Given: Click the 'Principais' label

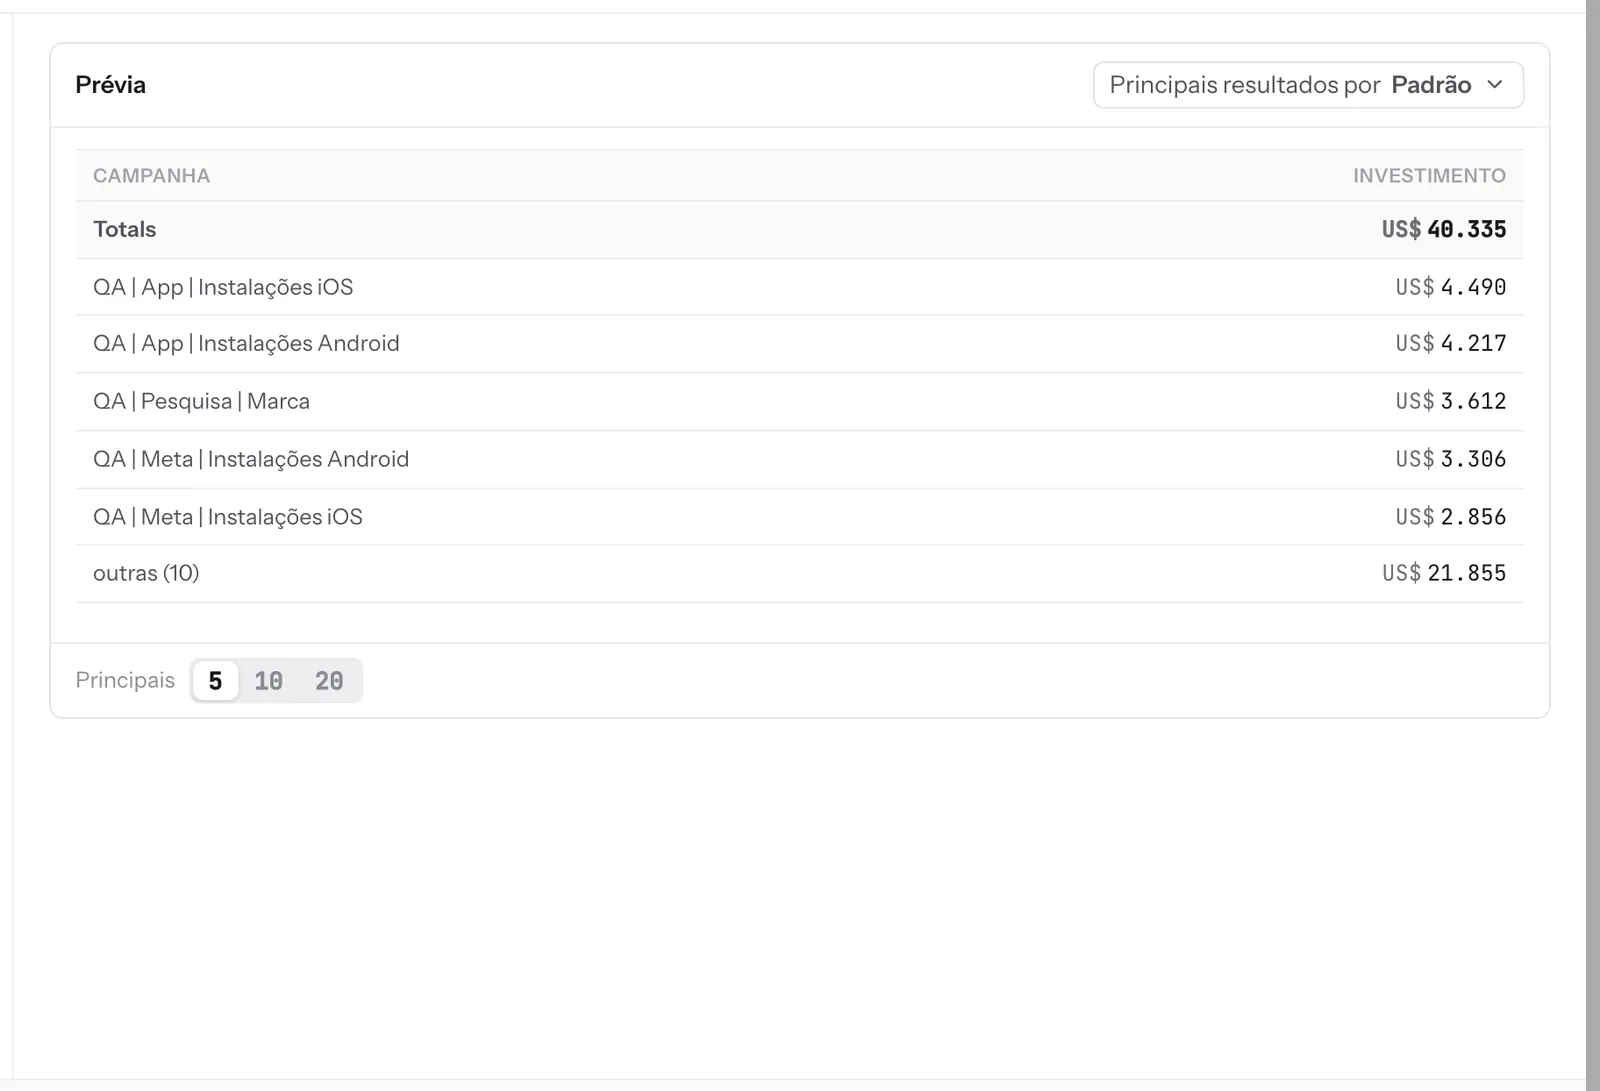Looking at the screenshot, I should (x=125, y=680).
